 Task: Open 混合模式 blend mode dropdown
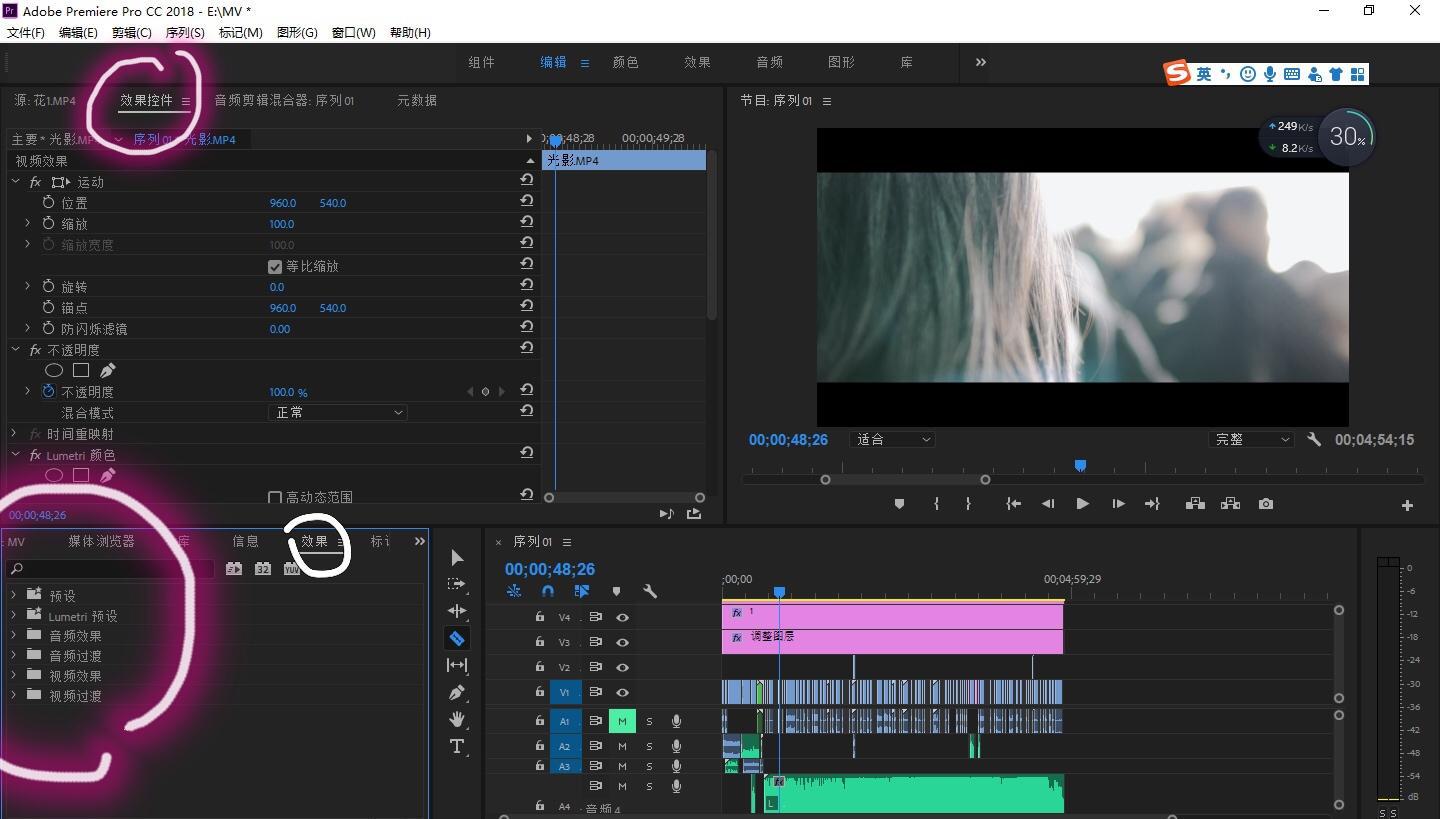(x=337, y=412)
